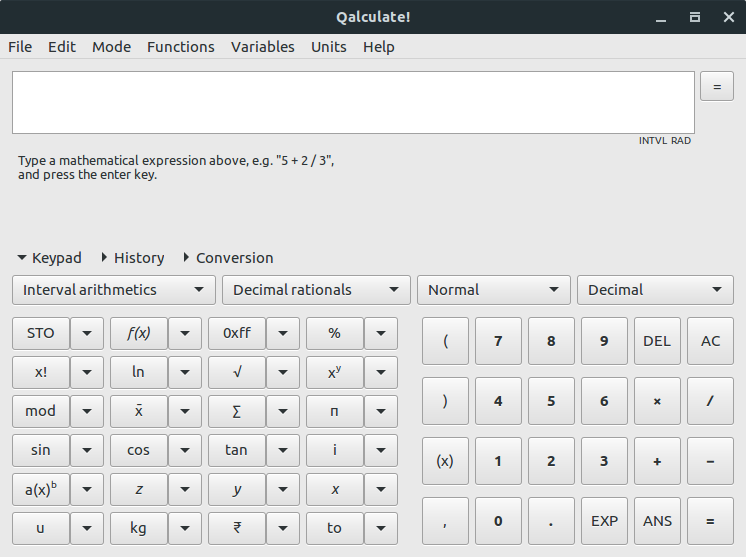Image resolution: width=746 pixels, height=557 pixels.
Task: Insert the x variable
Action: [x=335, y=489]
